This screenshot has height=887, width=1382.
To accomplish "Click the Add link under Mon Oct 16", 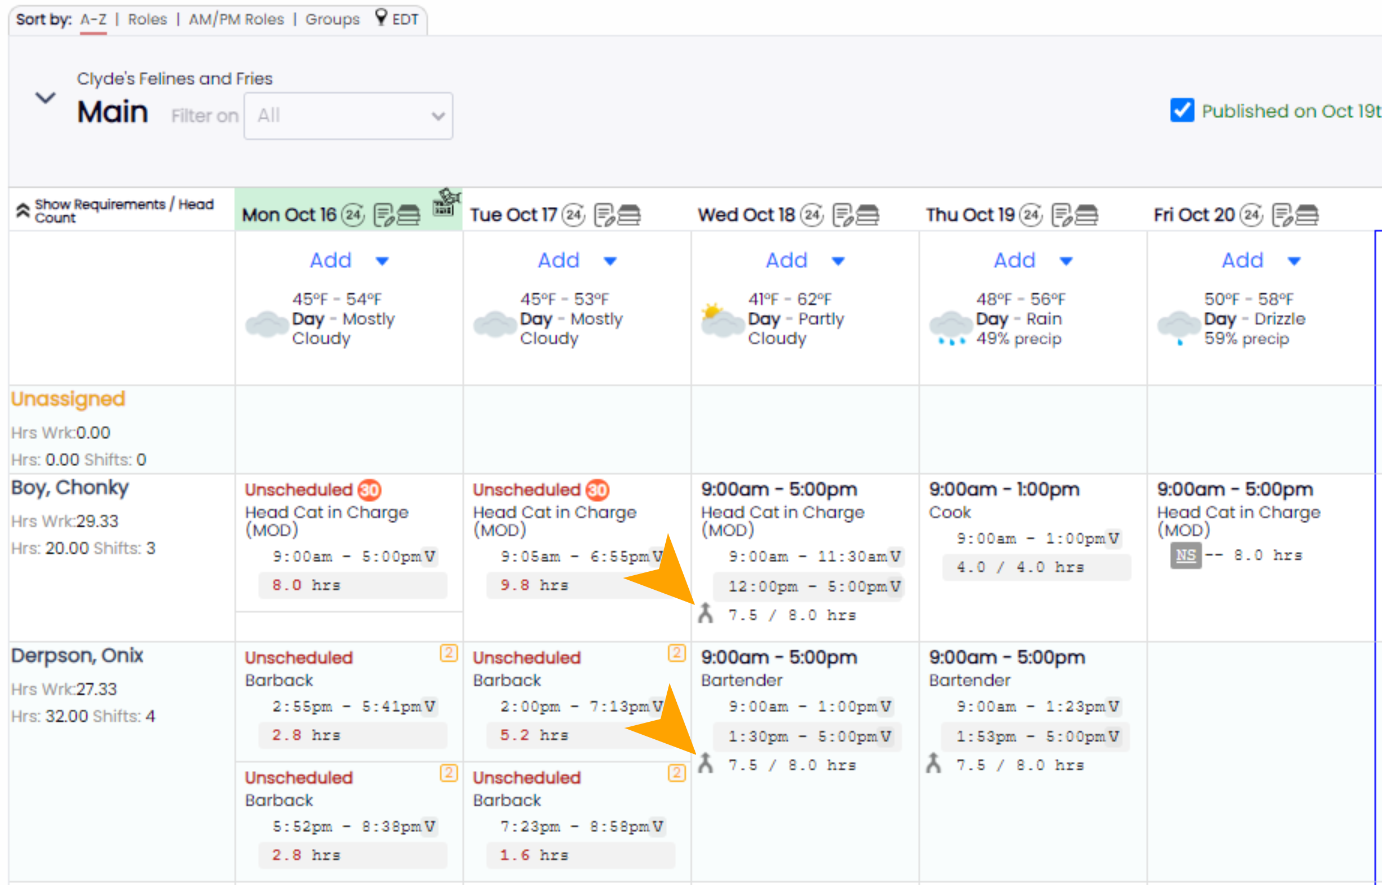I will click(330, 260).
